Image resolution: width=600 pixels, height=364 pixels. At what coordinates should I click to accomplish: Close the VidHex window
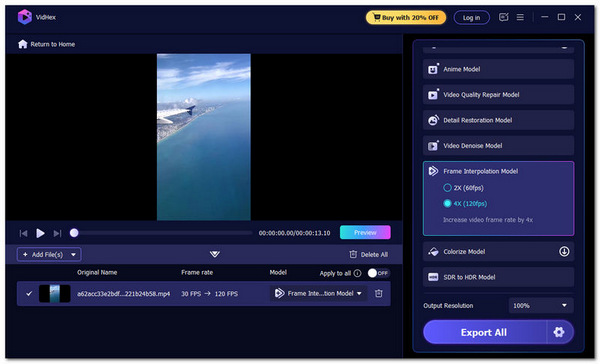(x=578, y=17)
